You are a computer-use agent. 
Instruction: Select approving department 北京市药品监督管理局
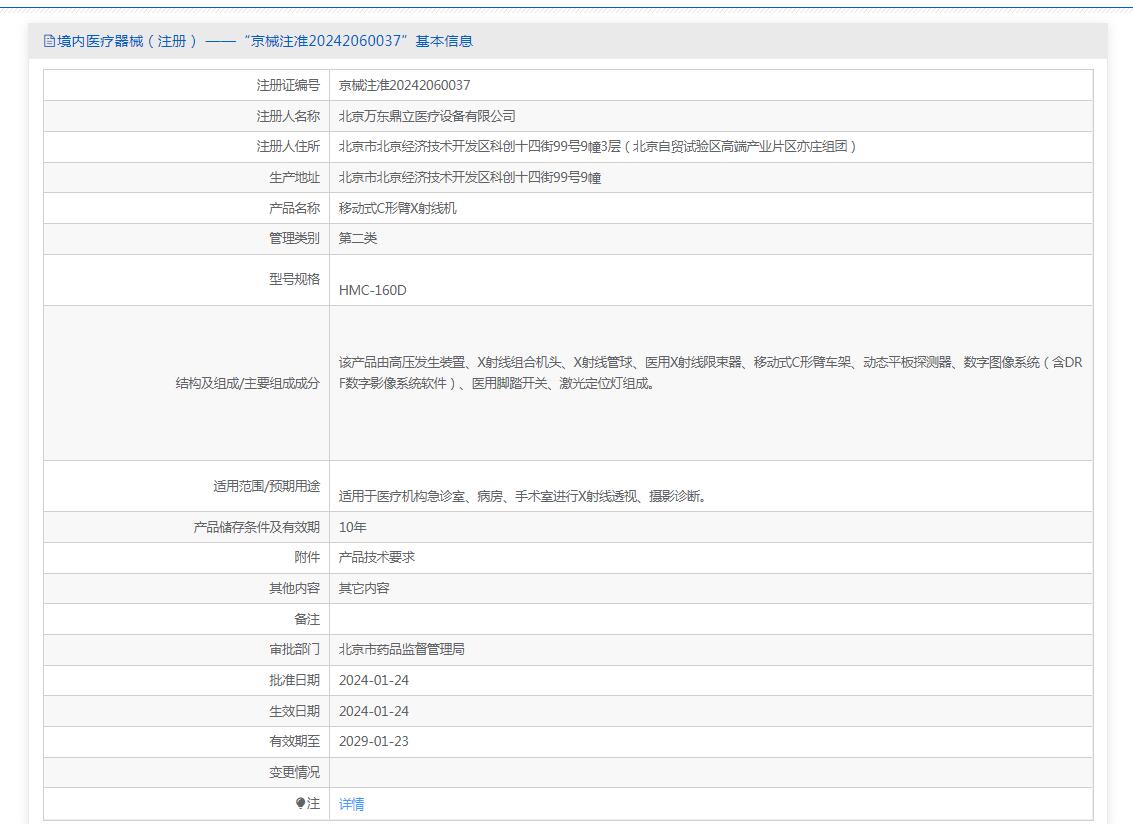(x=402, y=649)
